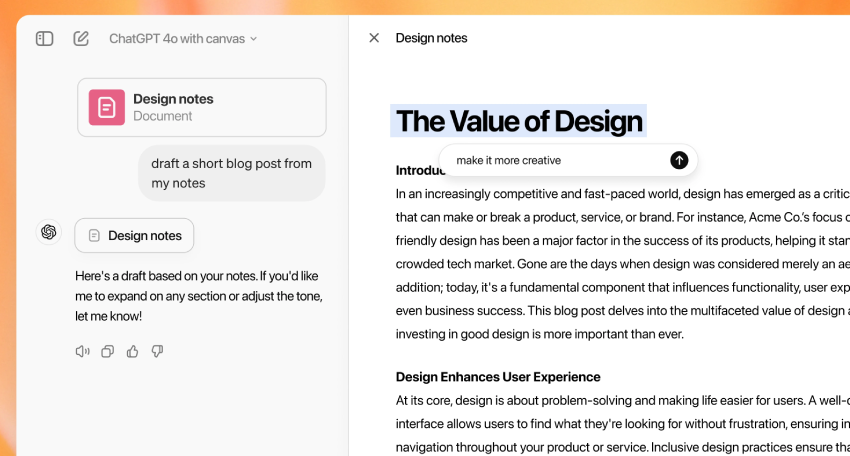Open the Design notes document attachment card
Image resolution: width=850 pixels, height=456 pixels.
coord(202,107)
